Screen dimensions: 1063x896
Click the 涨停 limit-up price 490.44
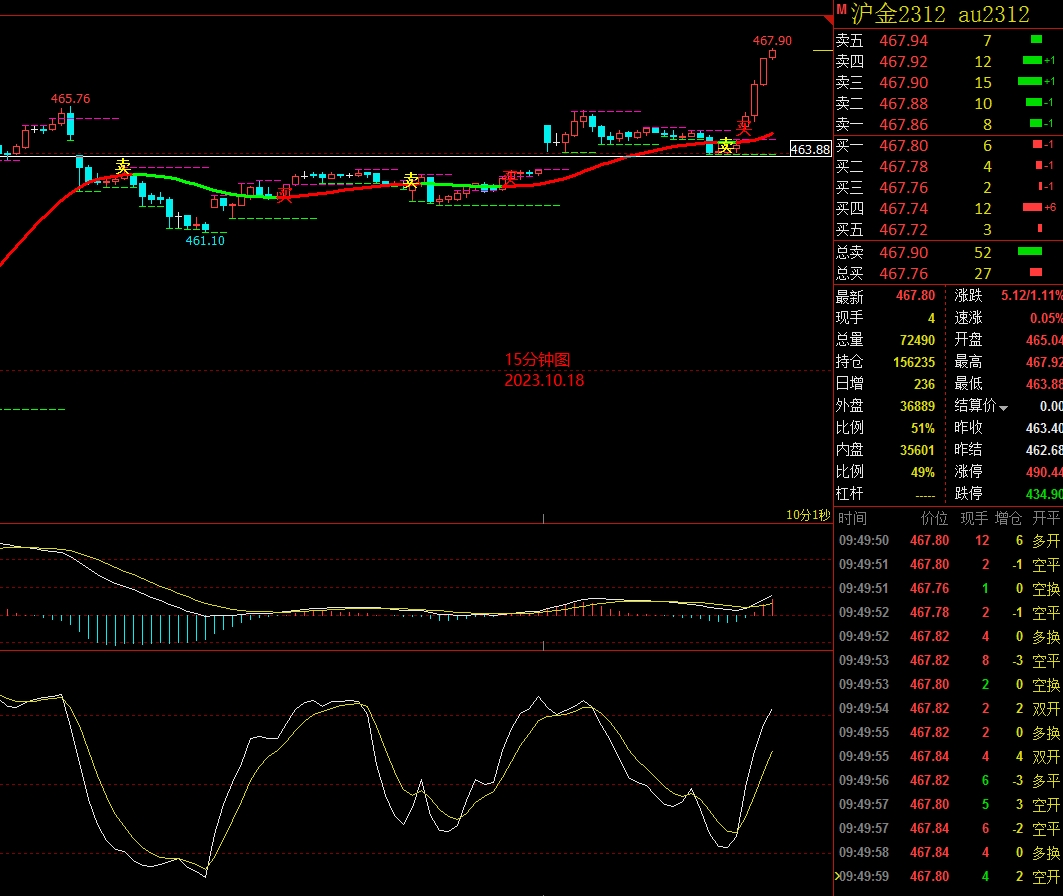point(1044,471)
